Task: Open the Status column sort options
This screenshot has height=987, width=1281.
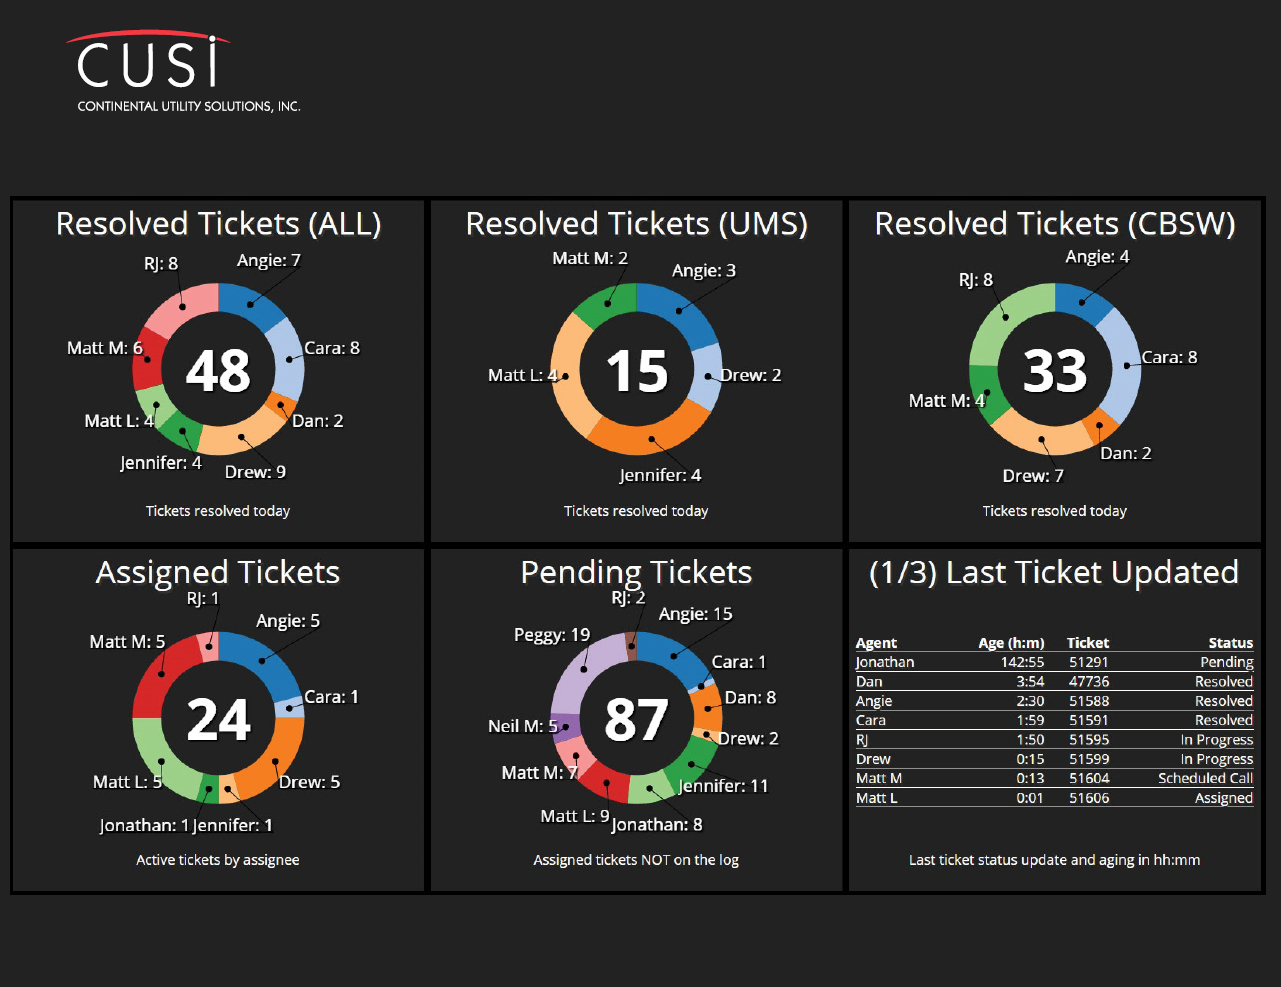Action: coord(1230,643)
